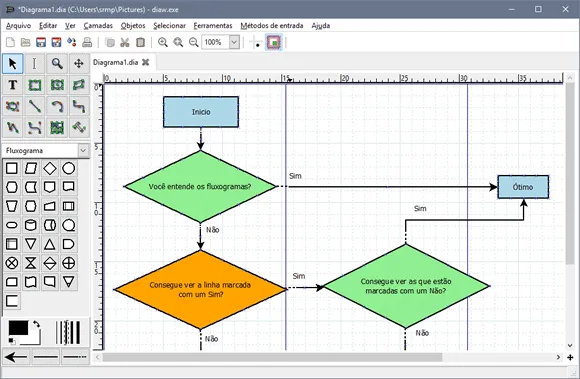Close the Diagrama1.dia tab
580x379 pixels.
point(146,62)
